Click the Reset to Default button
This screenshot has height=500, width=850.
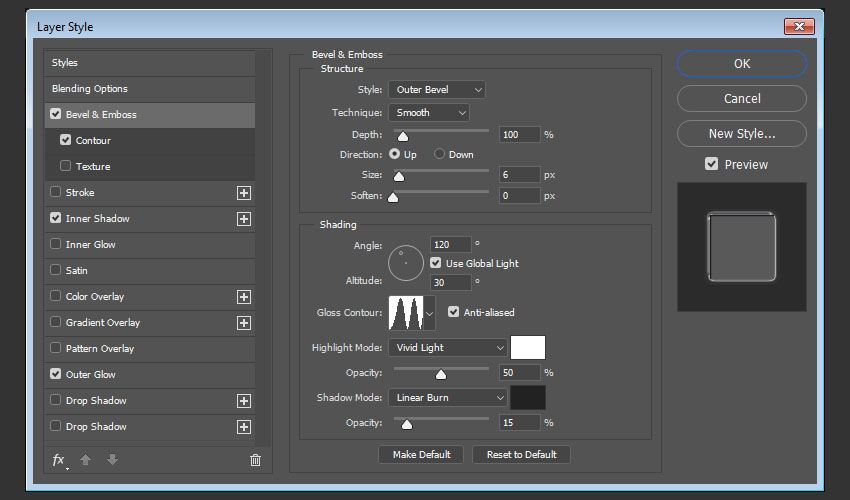click(521, 454)
